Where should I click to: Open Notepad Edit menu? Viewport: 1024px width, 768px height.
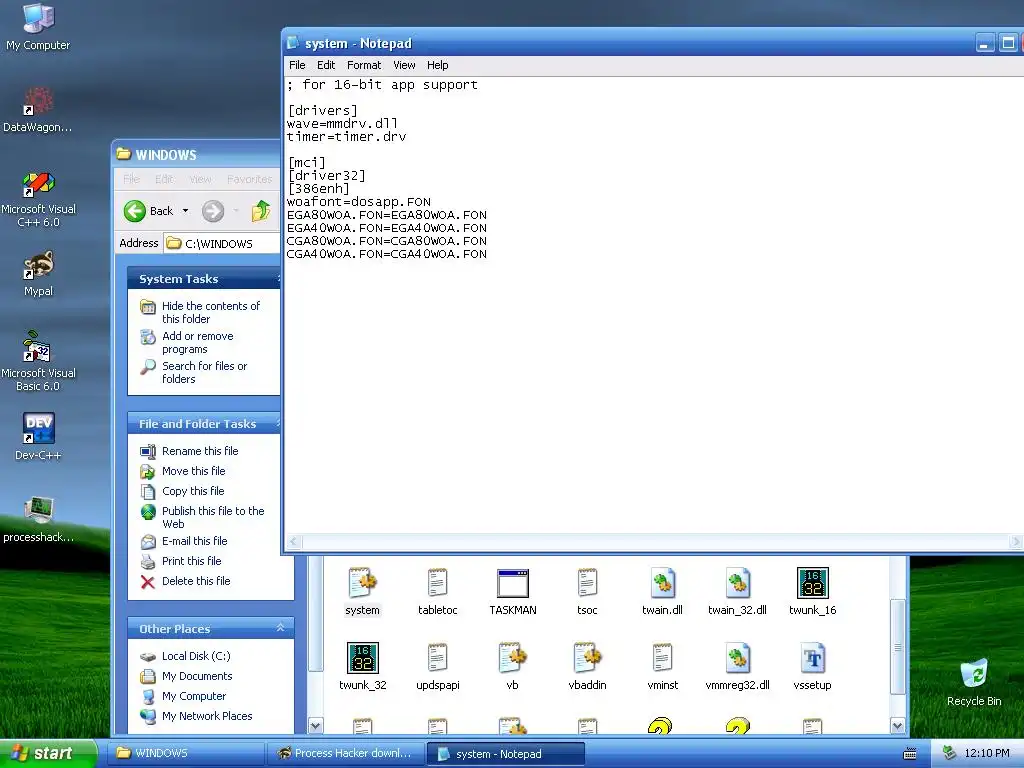click(326, 65)
